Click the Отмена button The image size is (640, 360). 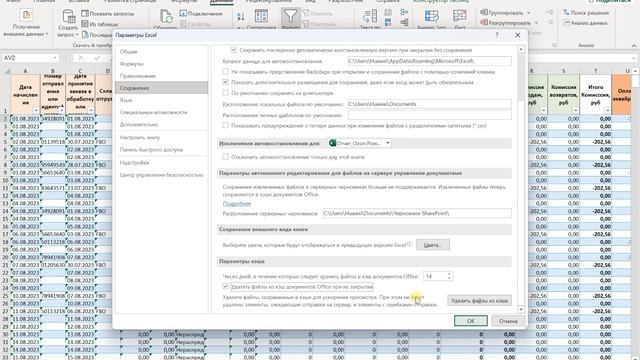click(x=508, y=321)
